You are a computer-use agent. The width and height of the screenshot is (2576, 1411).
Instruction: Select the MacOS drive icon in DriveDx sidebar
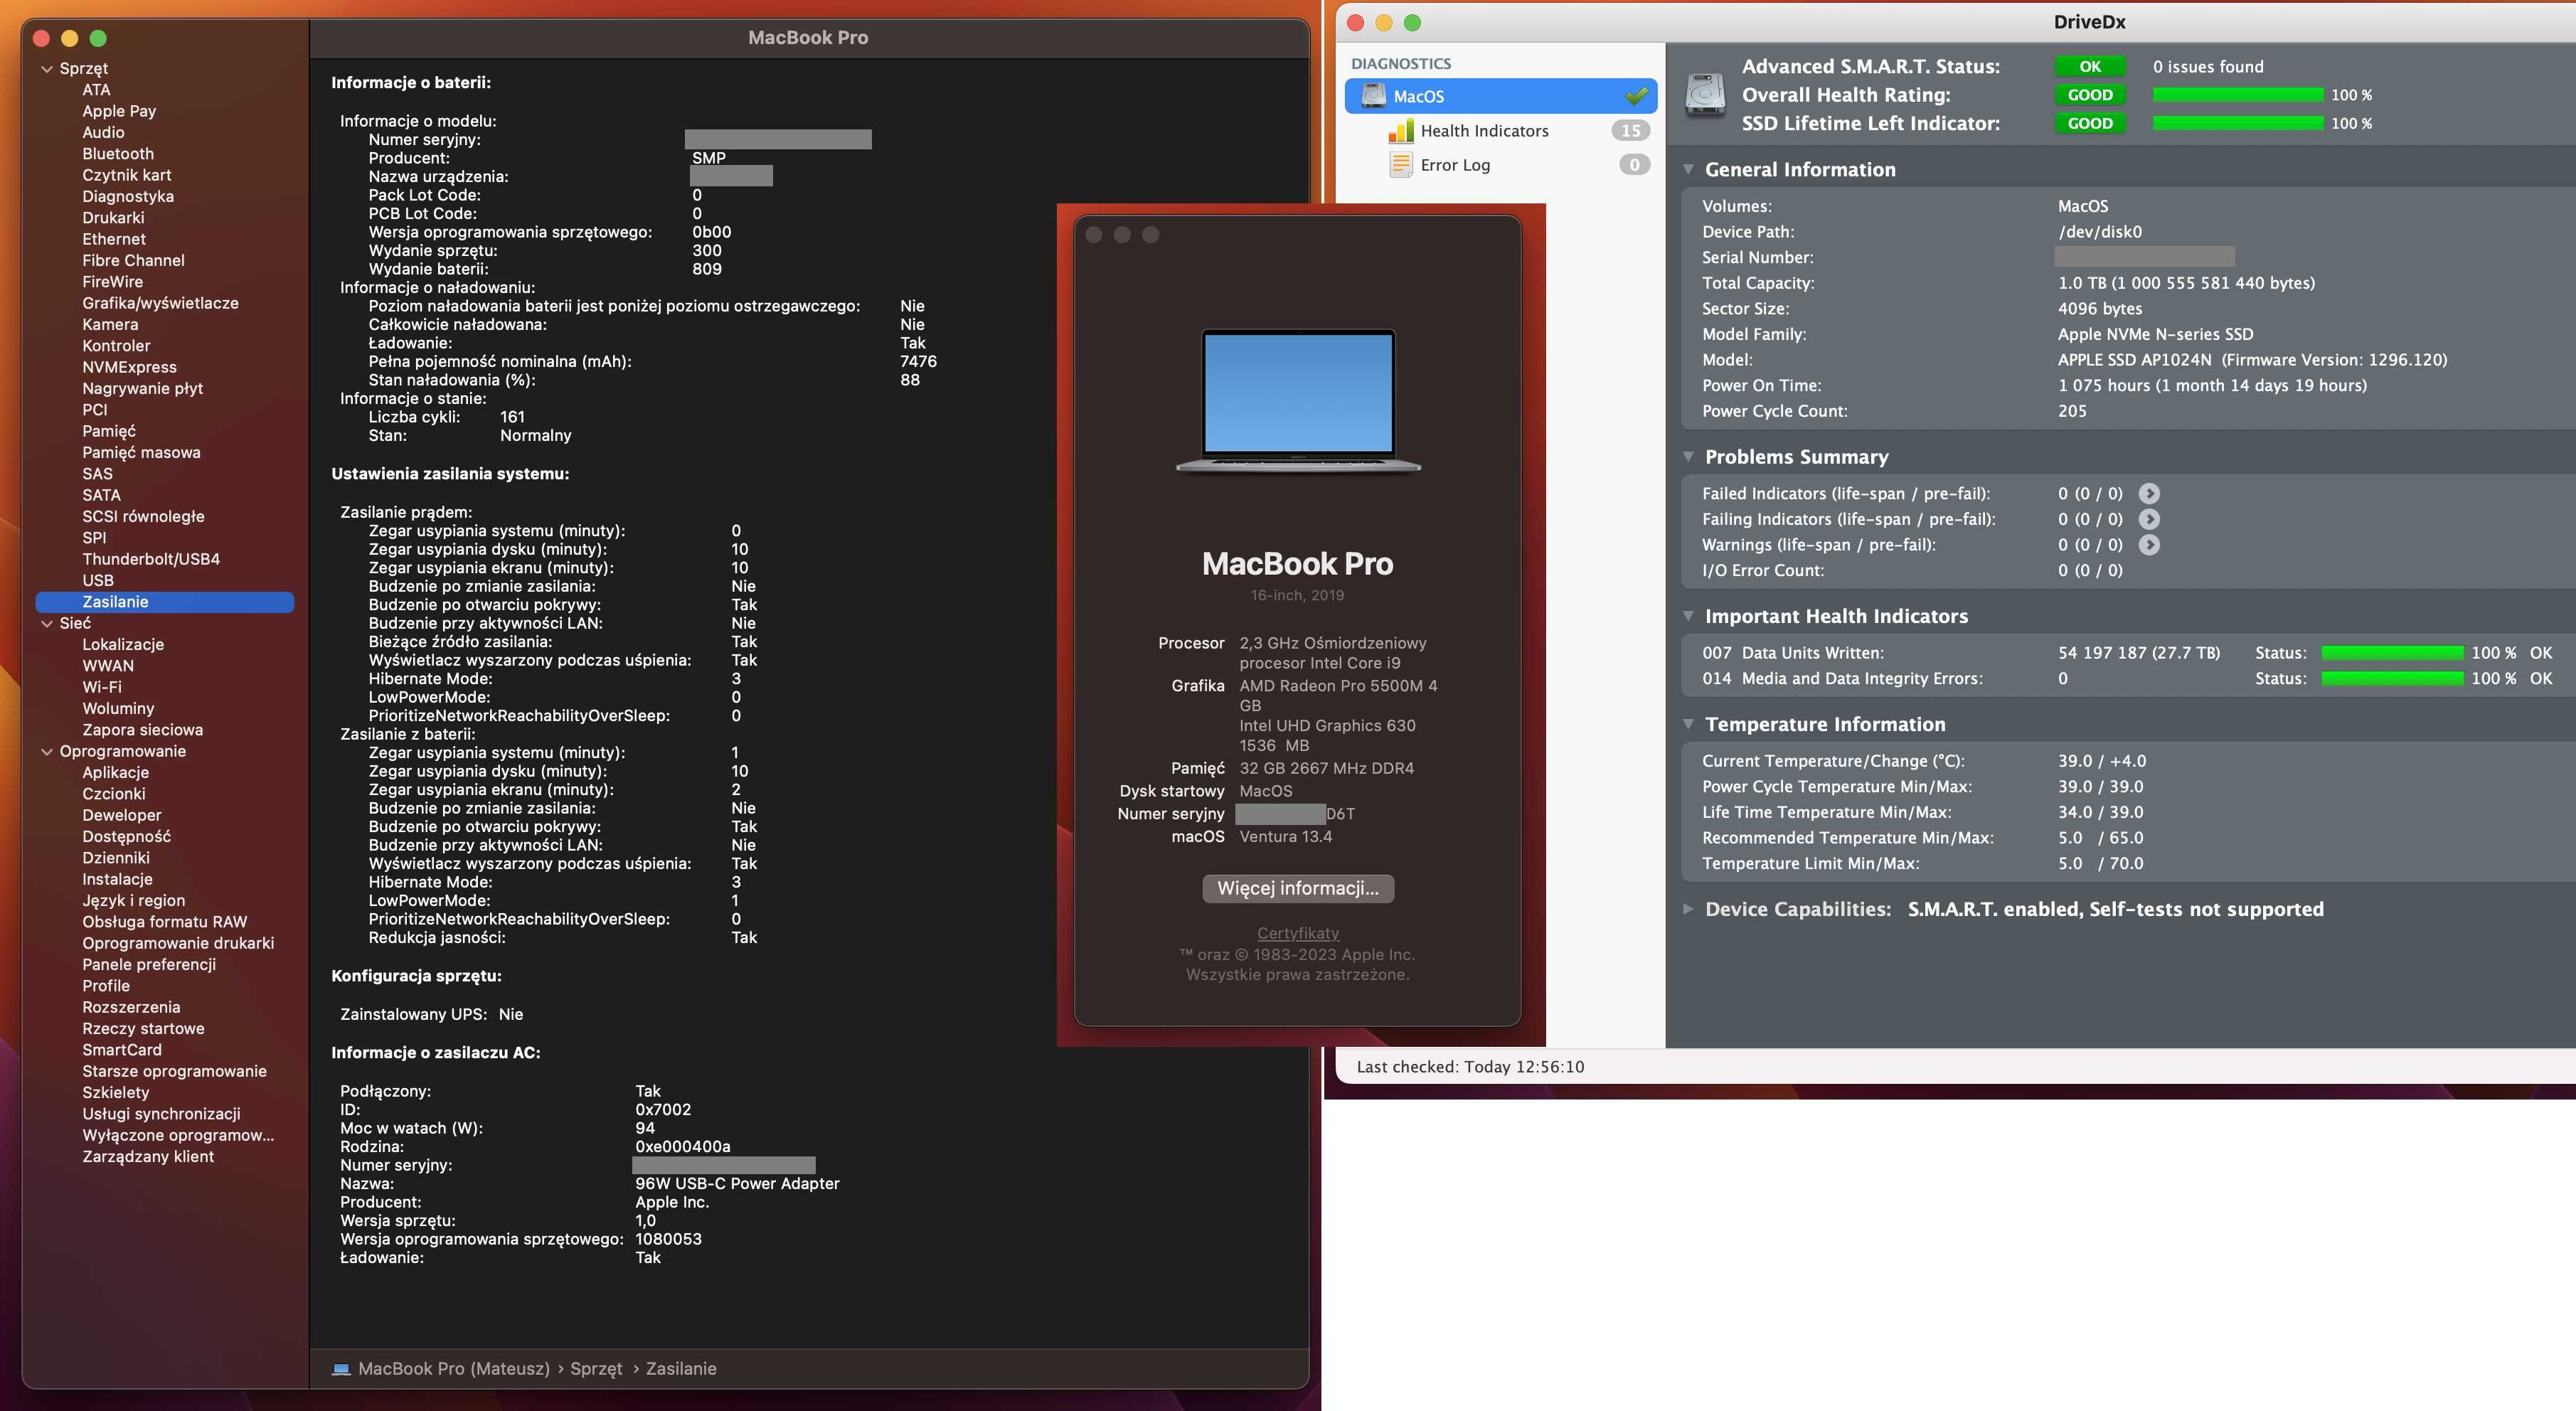[1374, 96]
